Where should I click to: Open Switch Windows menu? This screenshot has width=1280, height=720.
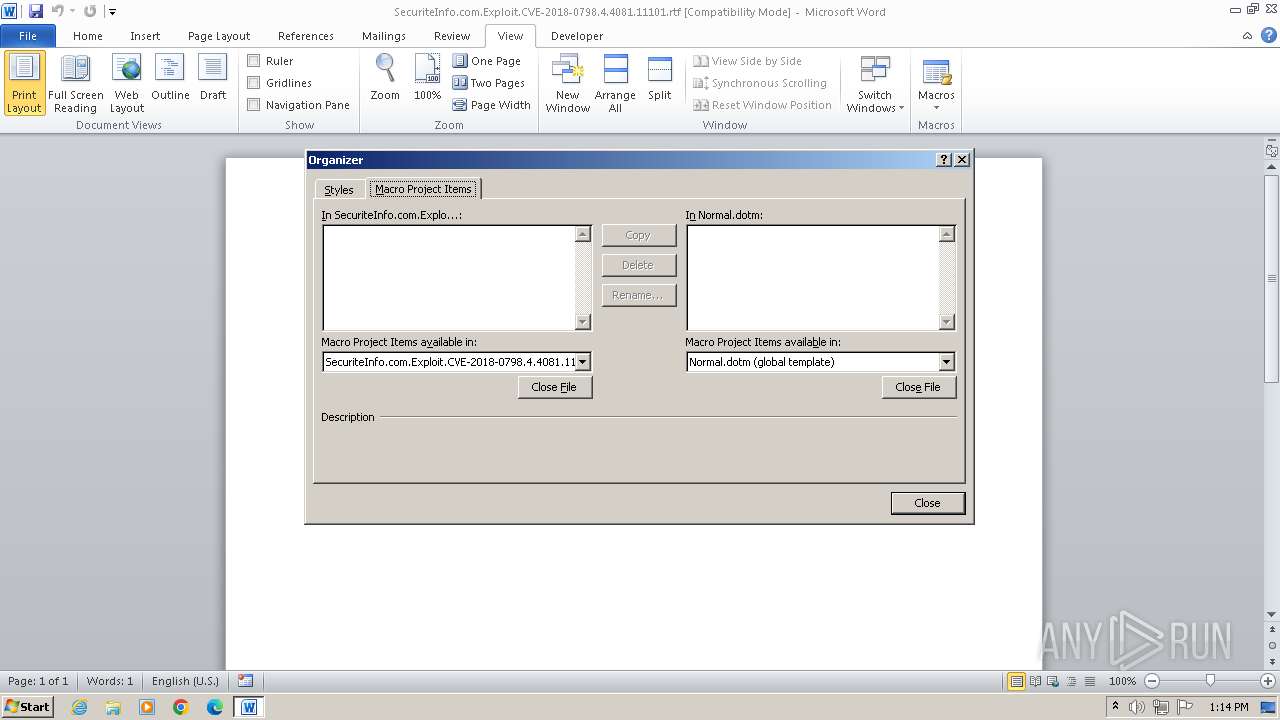pyautogui.click(x=875, y=84)
